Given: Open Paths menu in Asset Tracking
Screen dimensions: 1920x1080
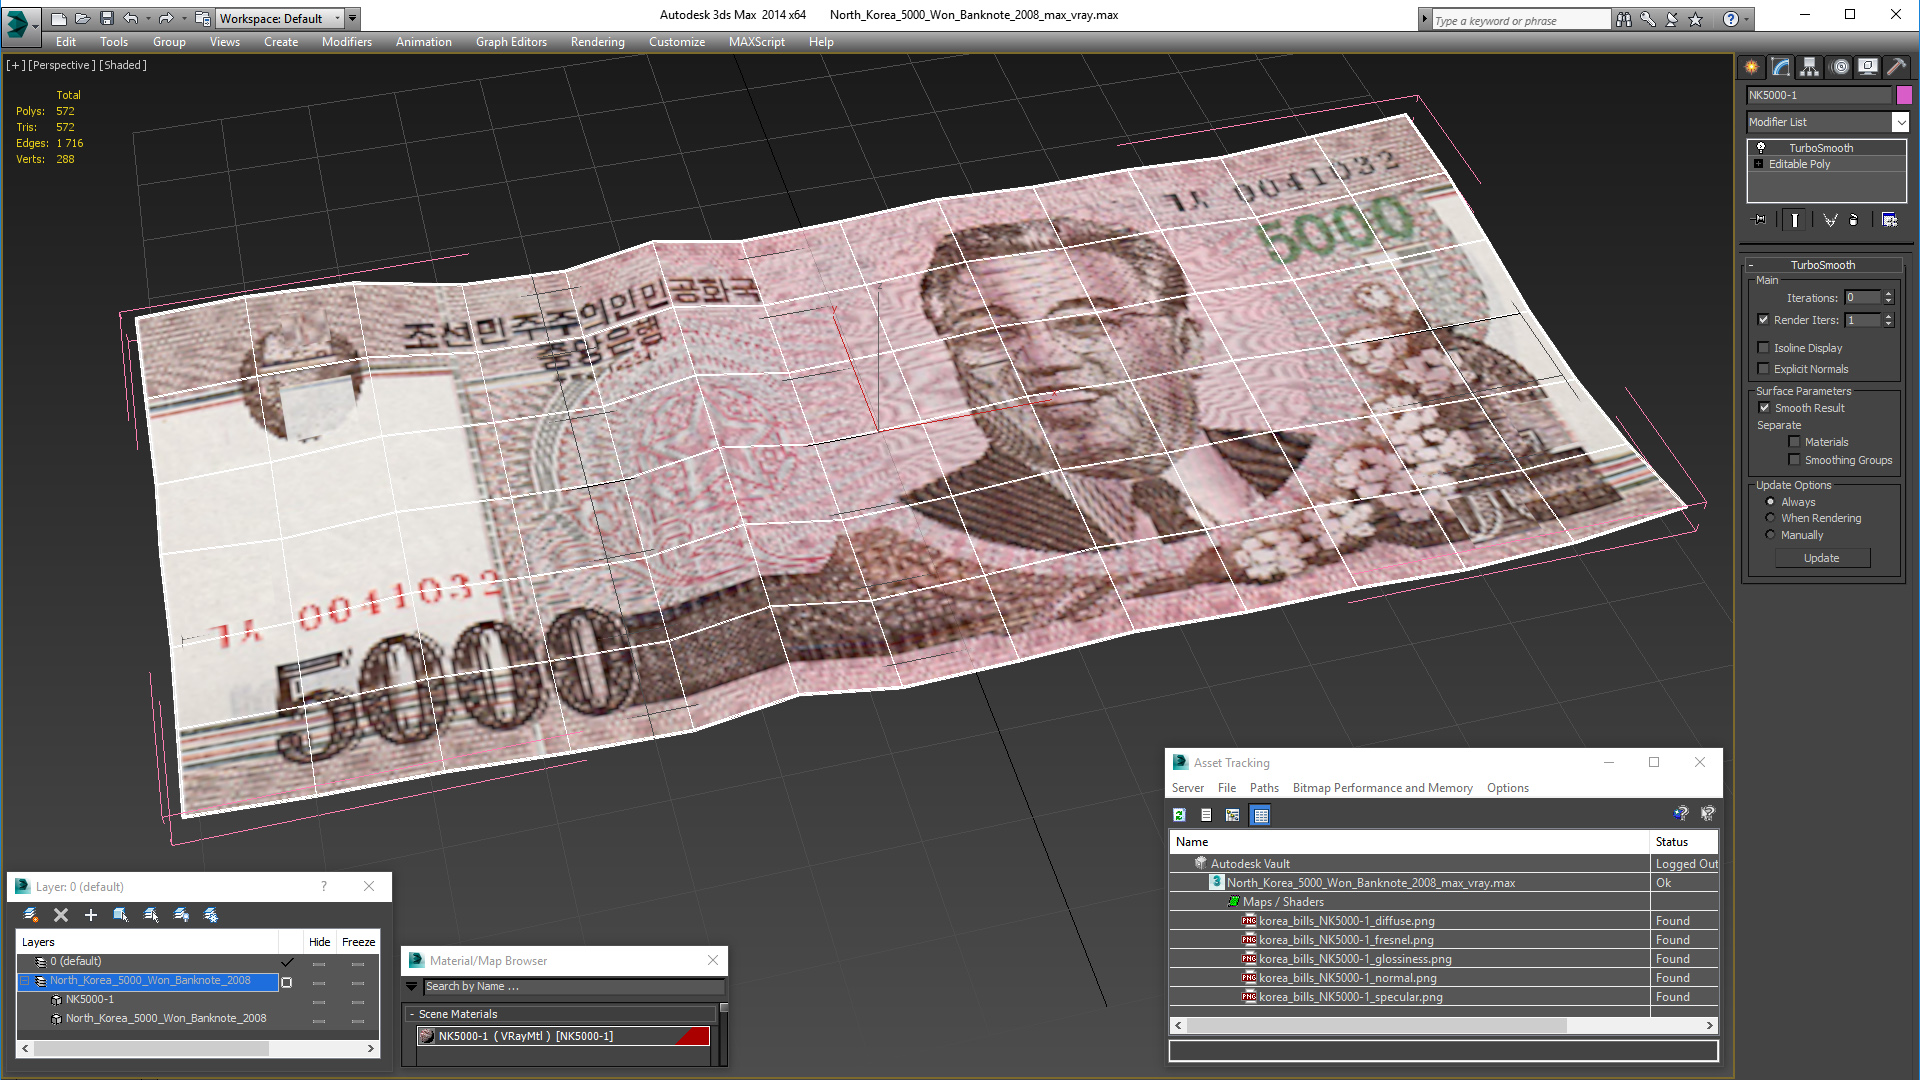Looking at the screenshot, I should click(x=1264, y=788).
